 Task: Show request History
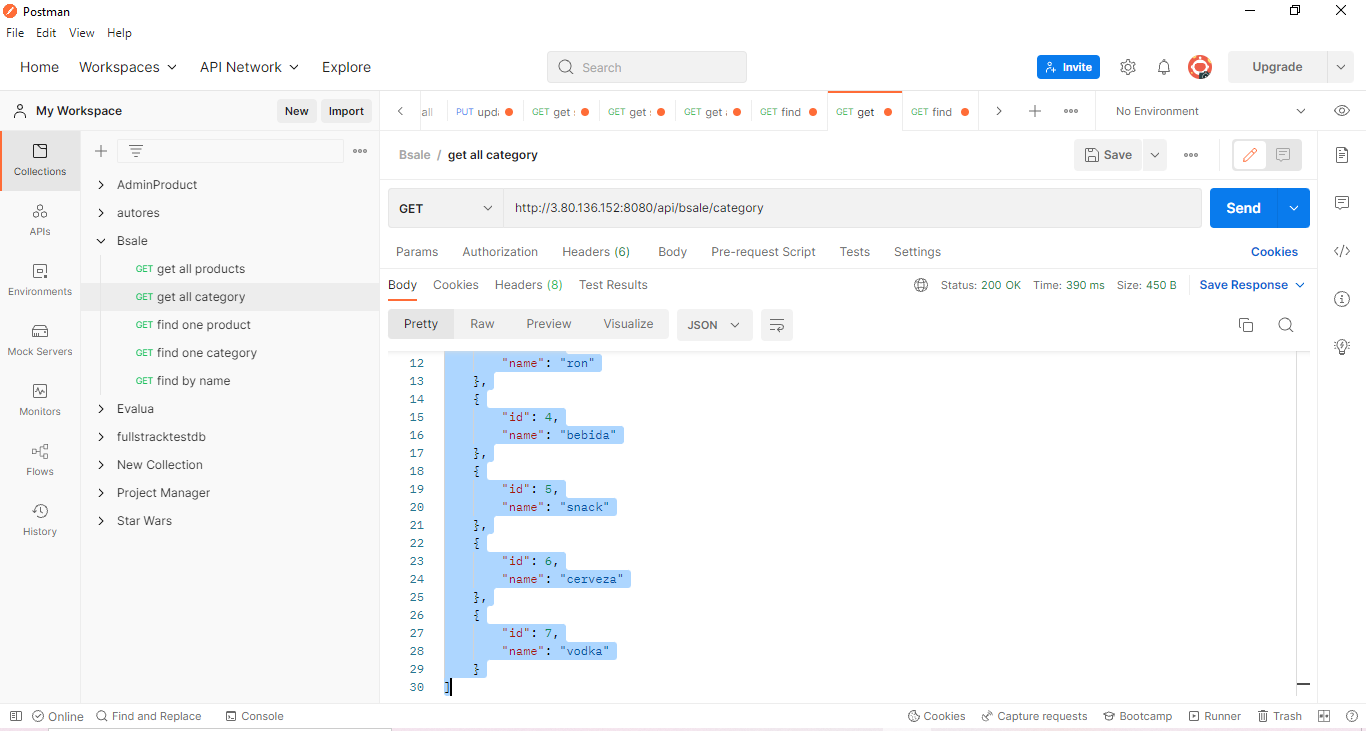(x=39, y=518)
